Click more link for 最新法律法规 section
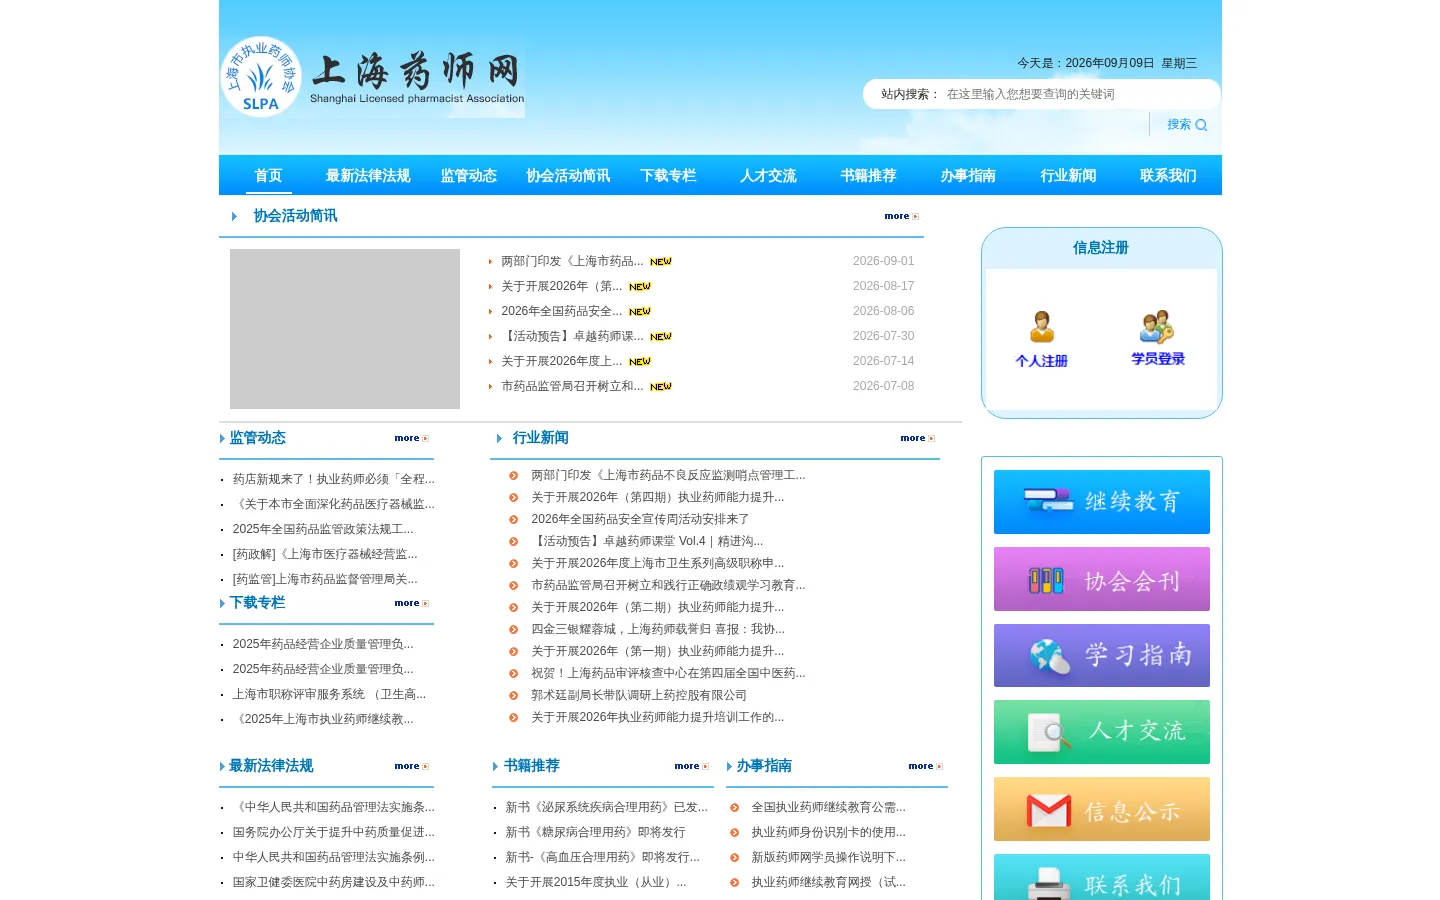The height and width of the screenshot is (900, 1440). pyautogui.click(x=411, y=766)
